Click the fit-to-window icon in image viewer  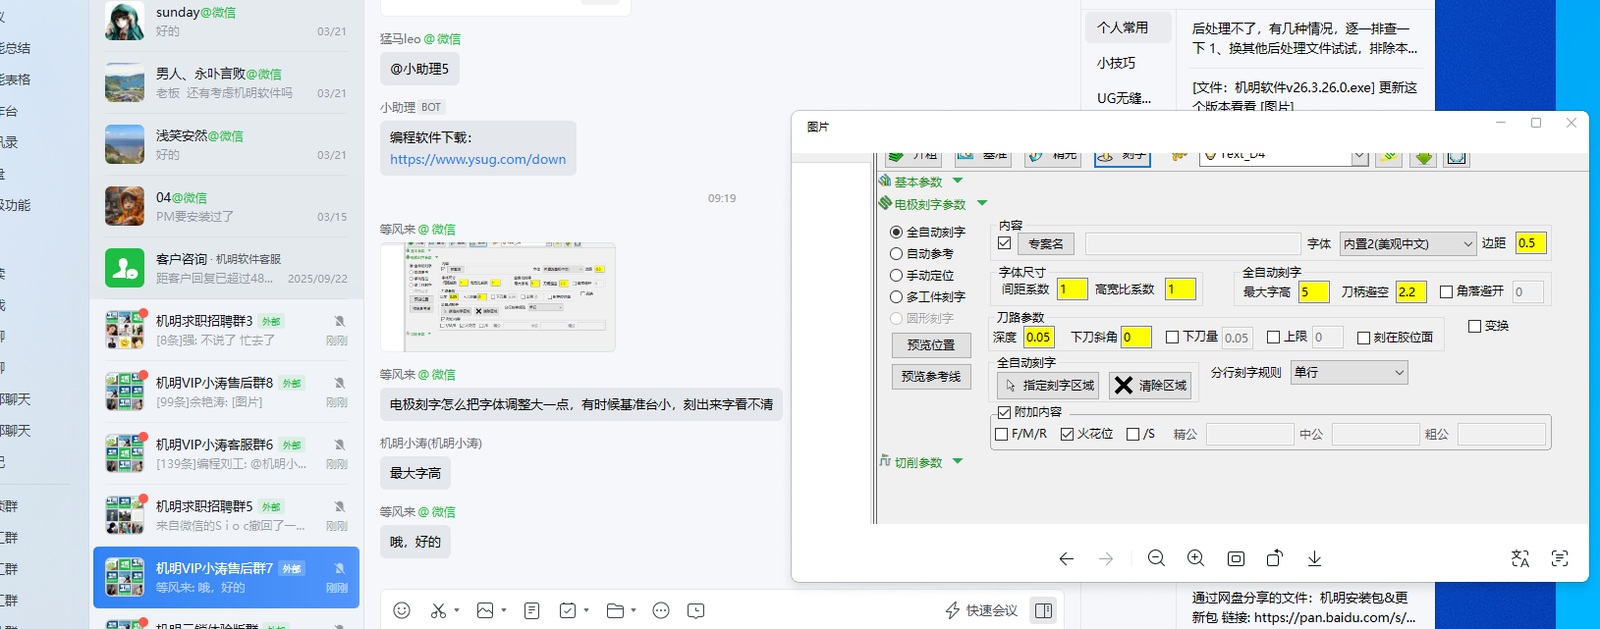coord(1236,558)
